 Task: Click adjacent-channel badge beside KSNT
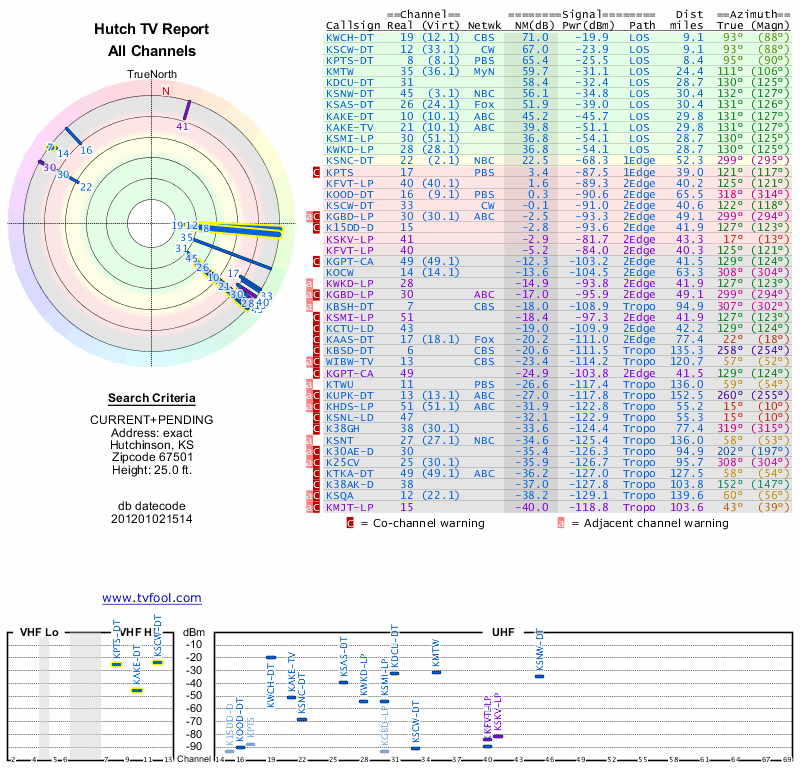309,440
